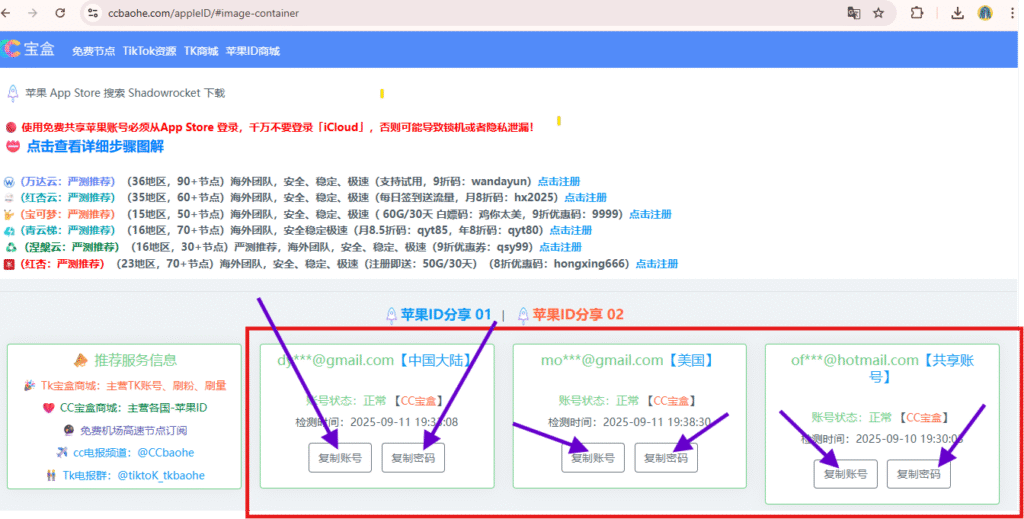Open the site information icon in the address bar
The image size is (1024, 519).
(93, 14)
